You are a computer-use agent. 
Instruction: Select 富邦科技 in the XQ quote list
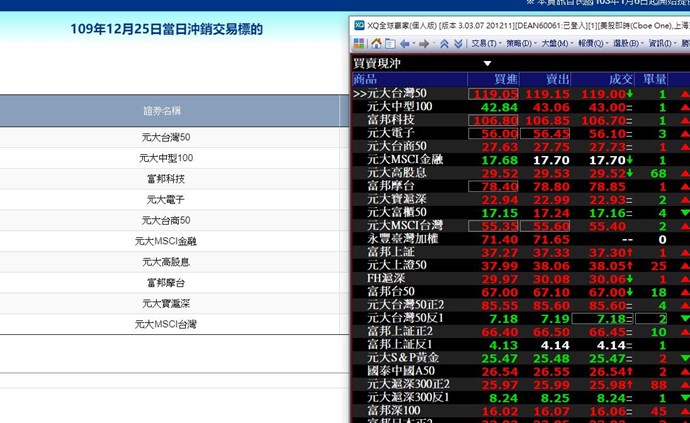click(x=521, y=120)
